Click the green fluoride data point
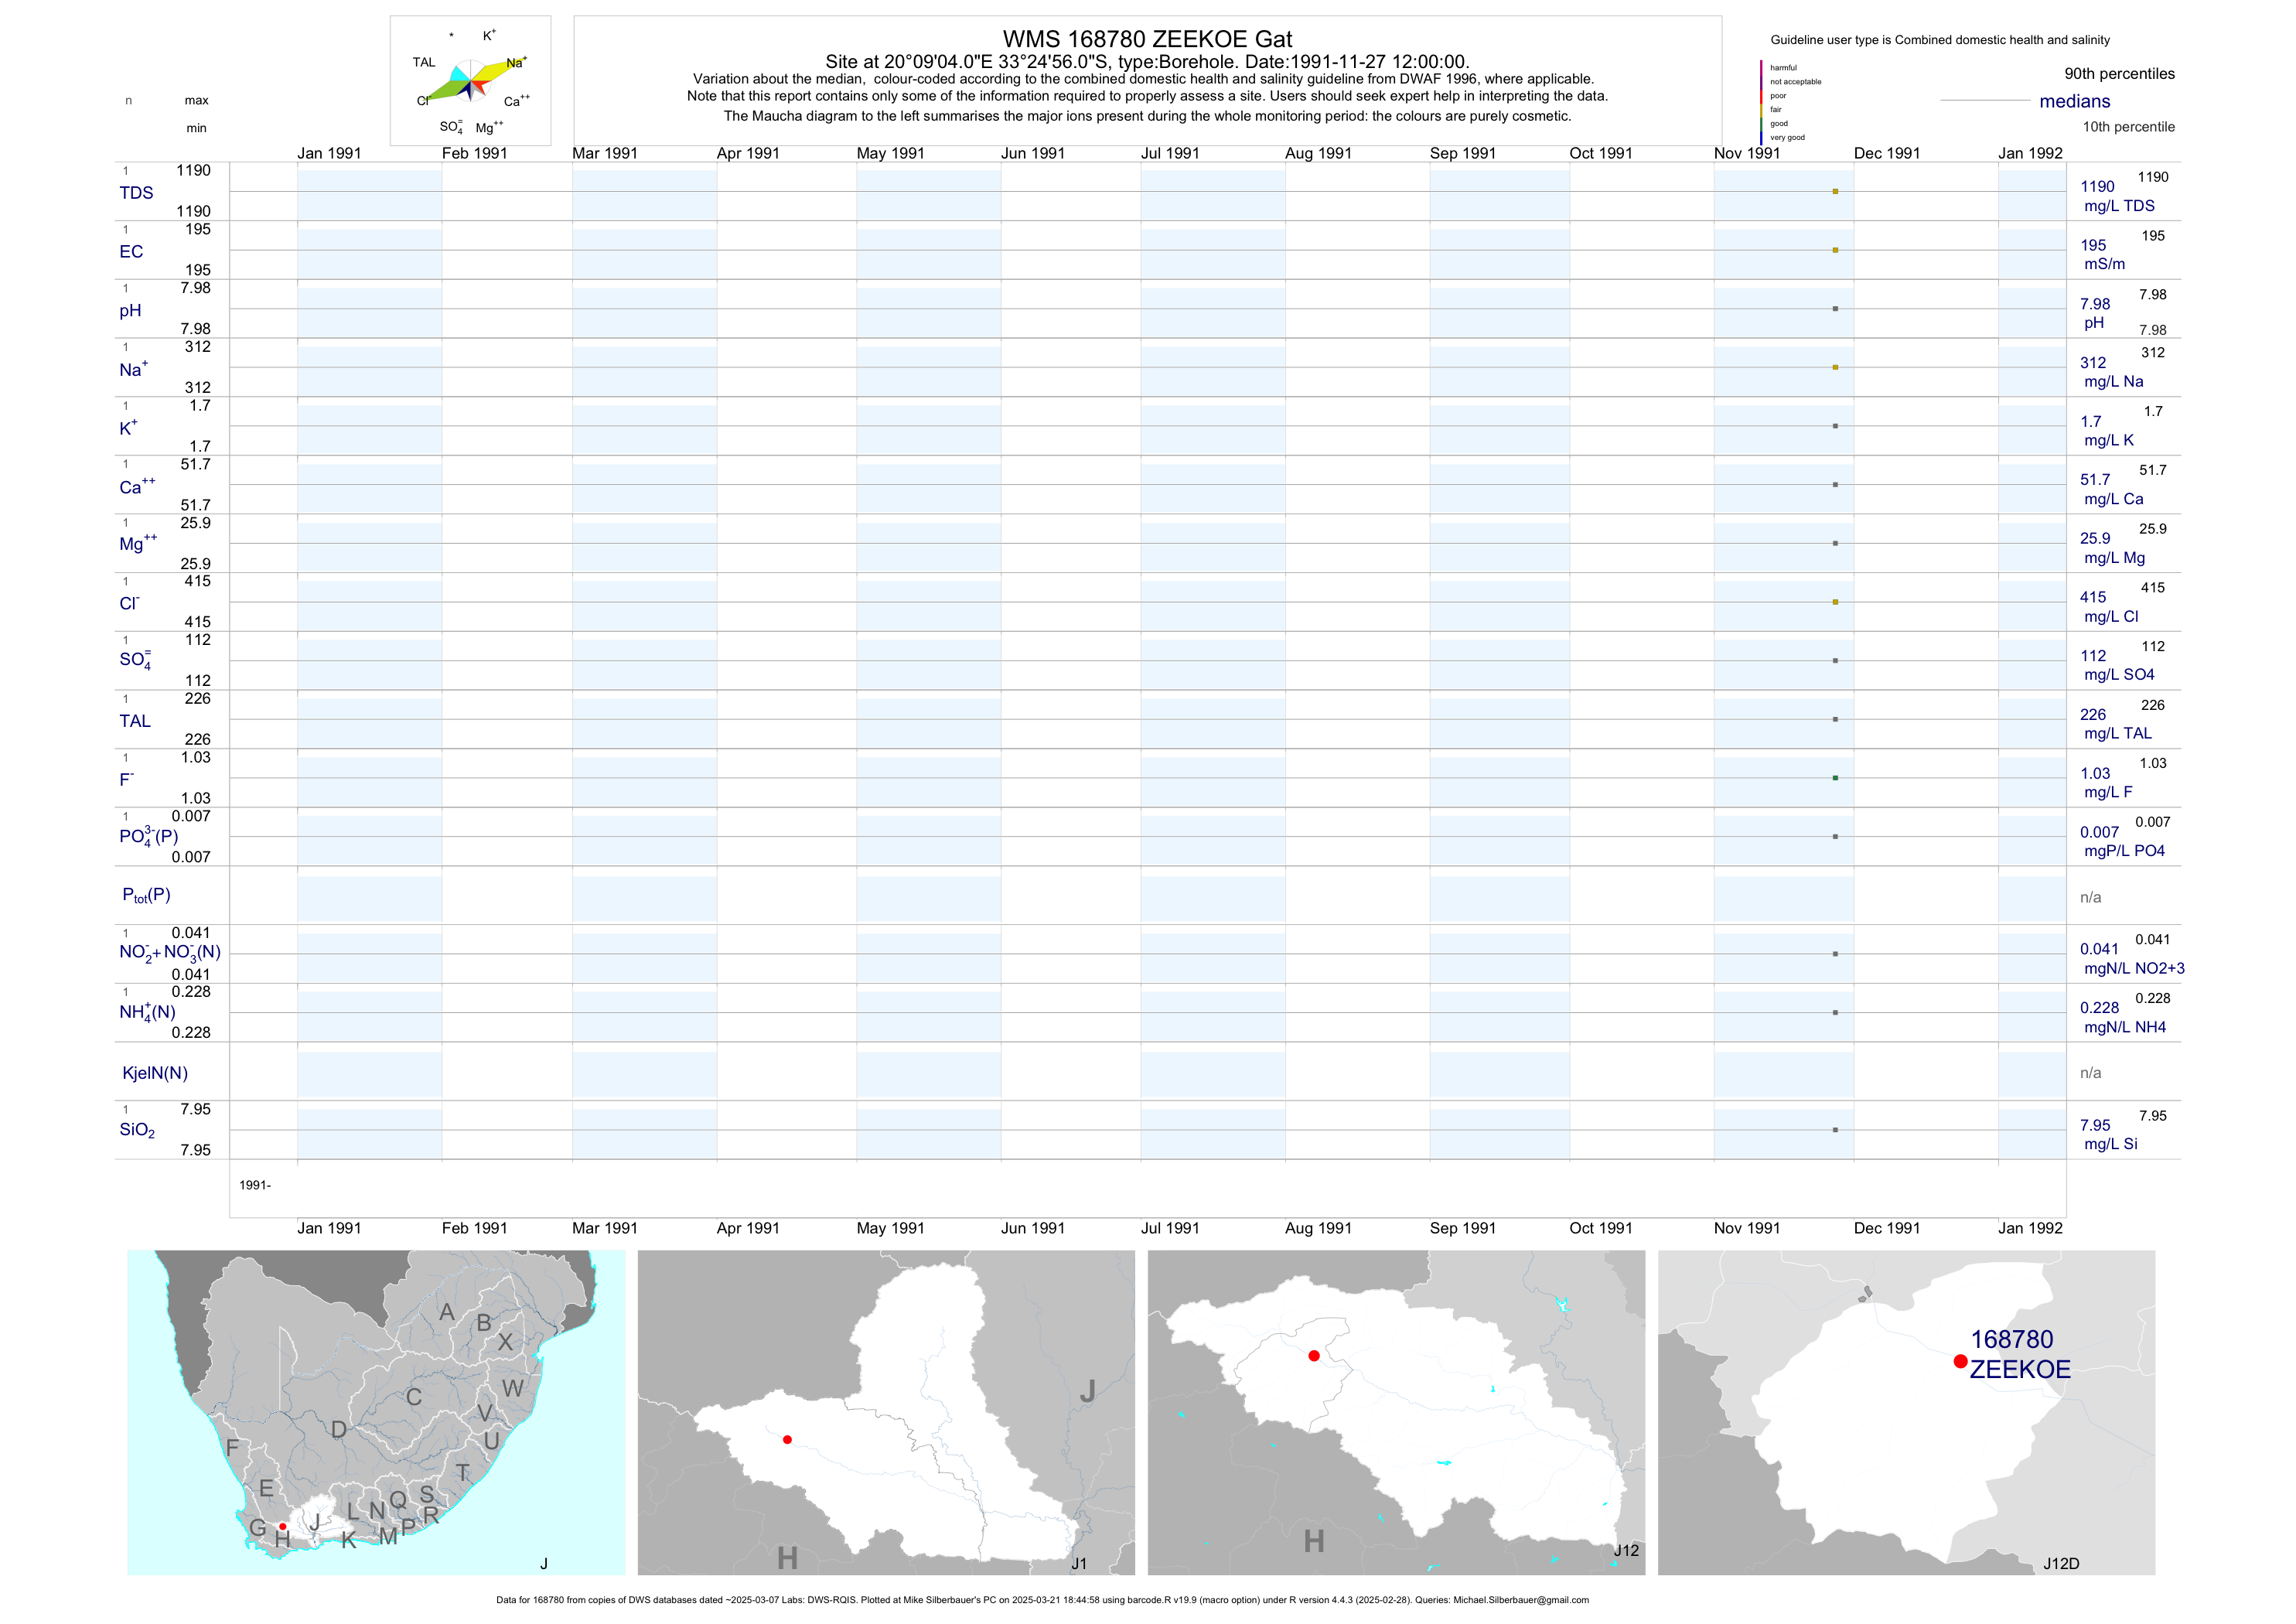The height and width of the screenshot is (1624, 2296). [x=1835, y=778]
